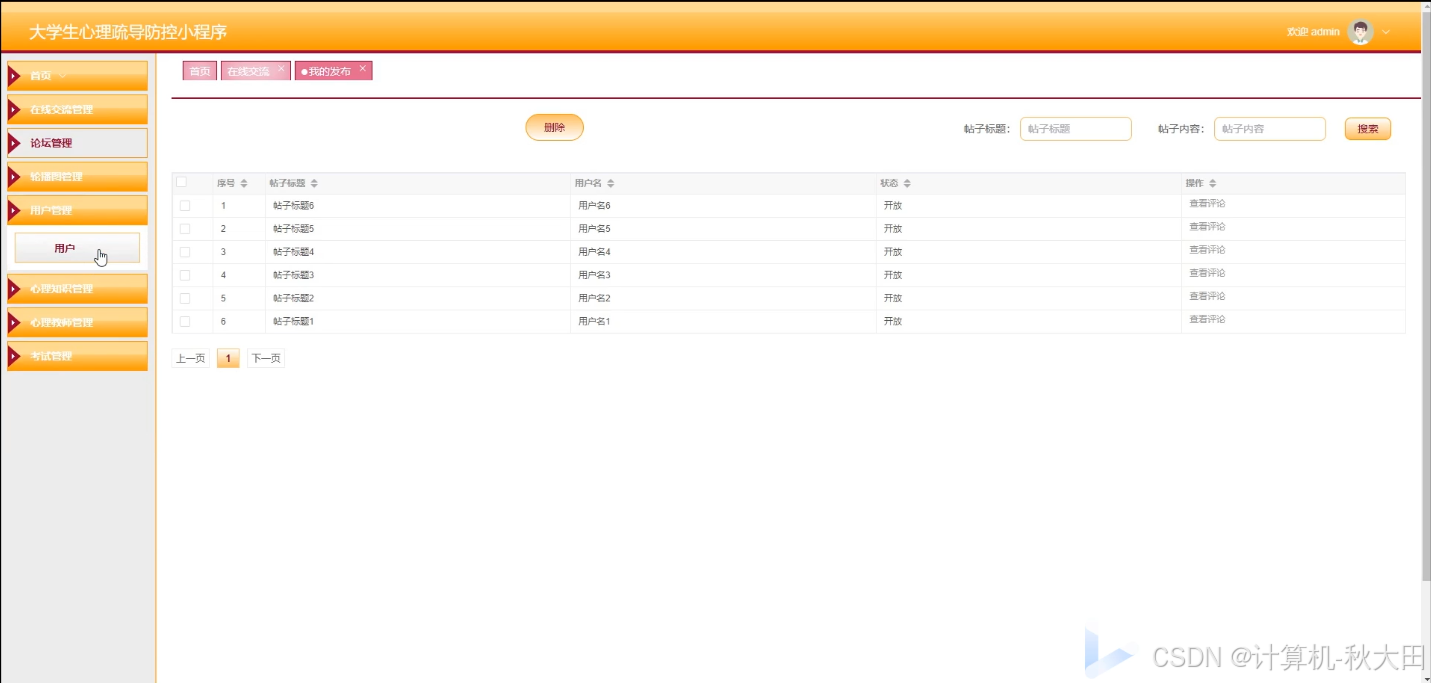Focus the 帖子标题 search input field
1431x683 pixels.
pos(1076,129)
